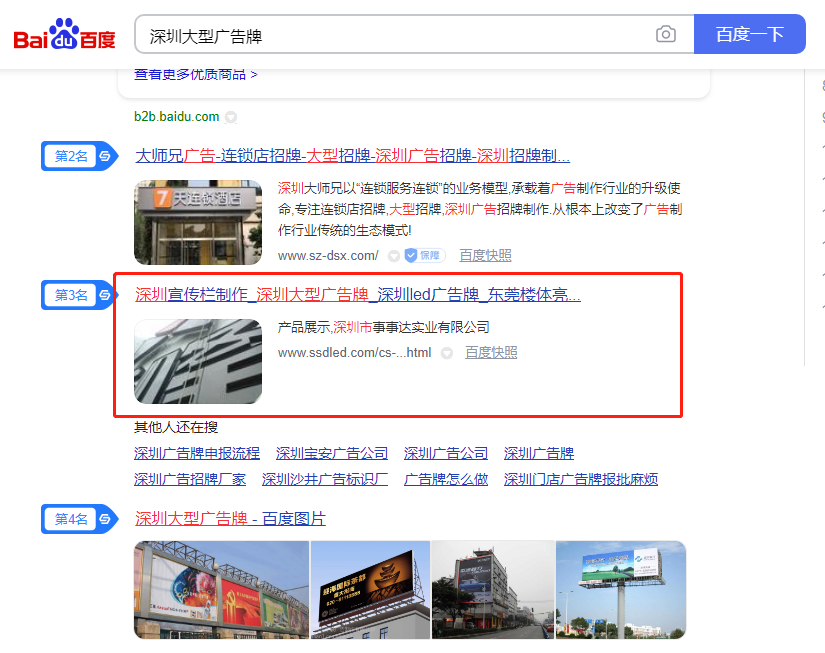Click the 保障 shield badge
Image resolution: width=825 pixels, height=653 pixels.
coord(425,256)
